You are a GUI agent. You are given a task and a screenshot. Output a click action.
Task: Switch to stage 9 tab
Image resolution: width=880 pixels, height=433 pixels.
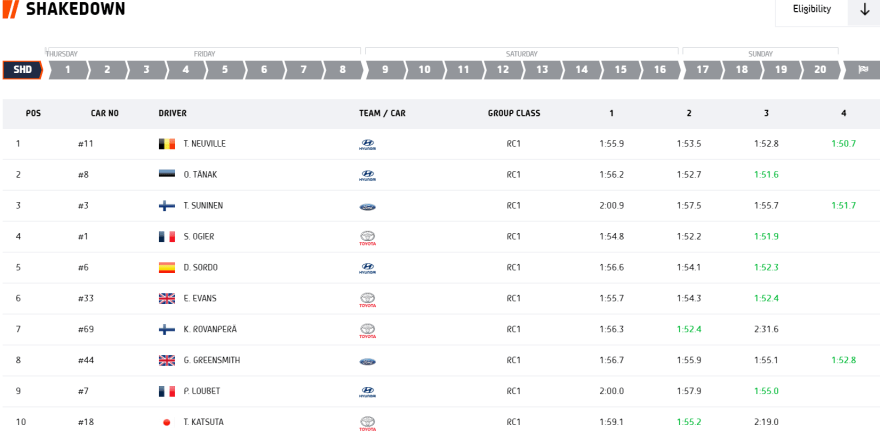point(385,70)
